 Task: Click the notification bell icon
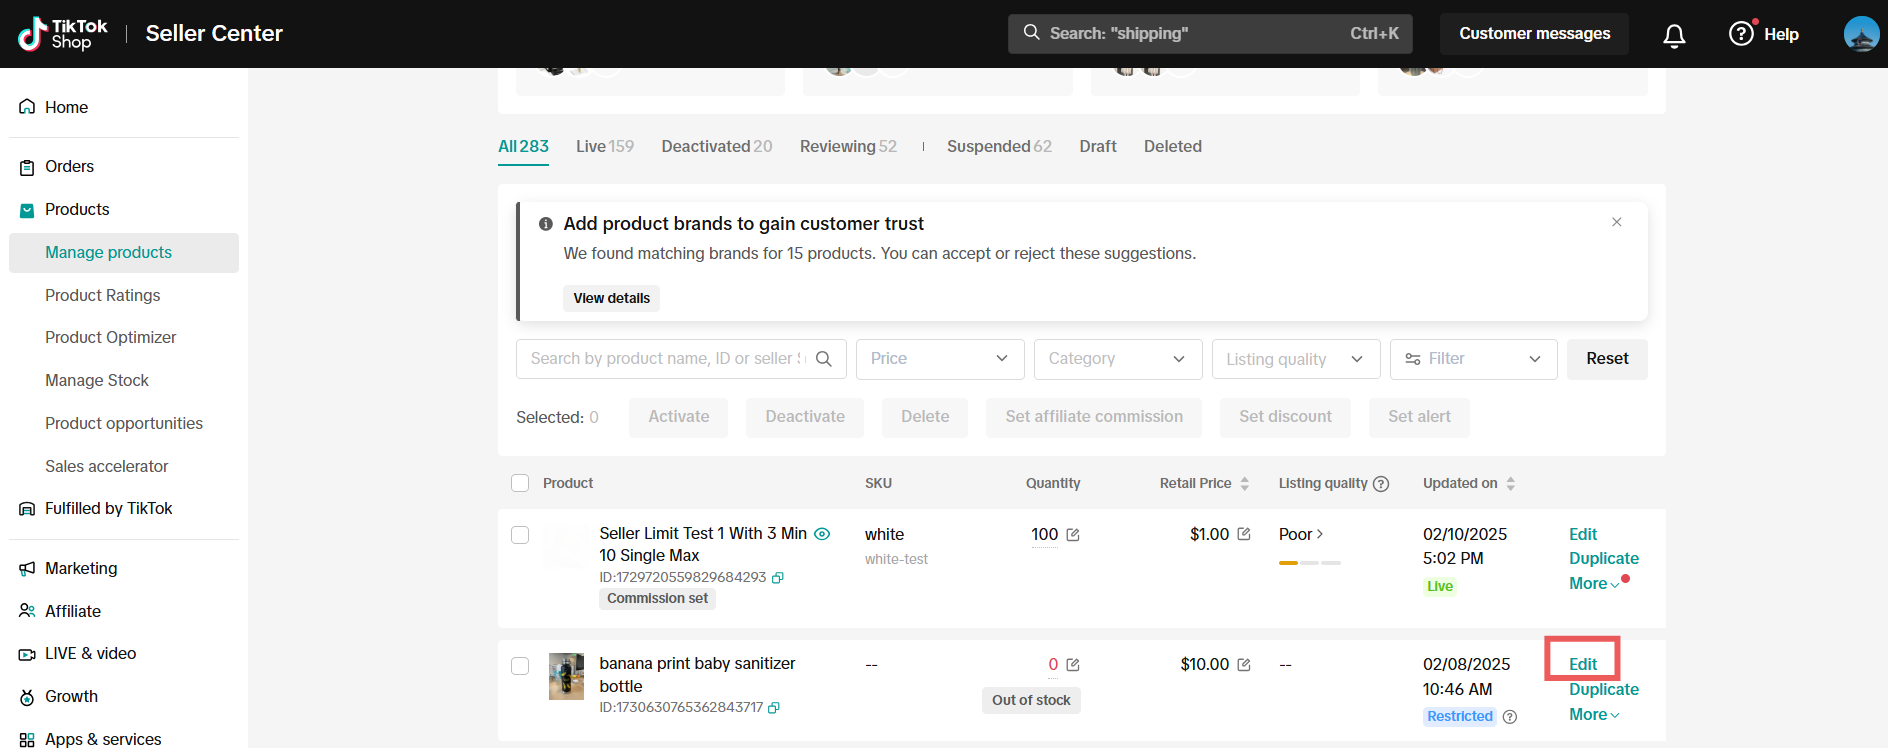[1674, 36]
